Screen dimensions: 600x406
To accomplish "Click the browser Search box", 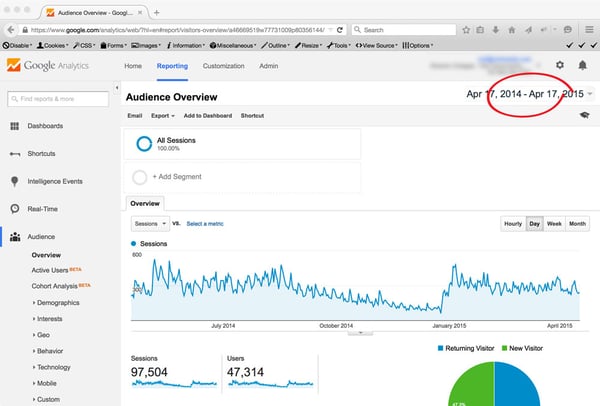I will pos(404,30).
